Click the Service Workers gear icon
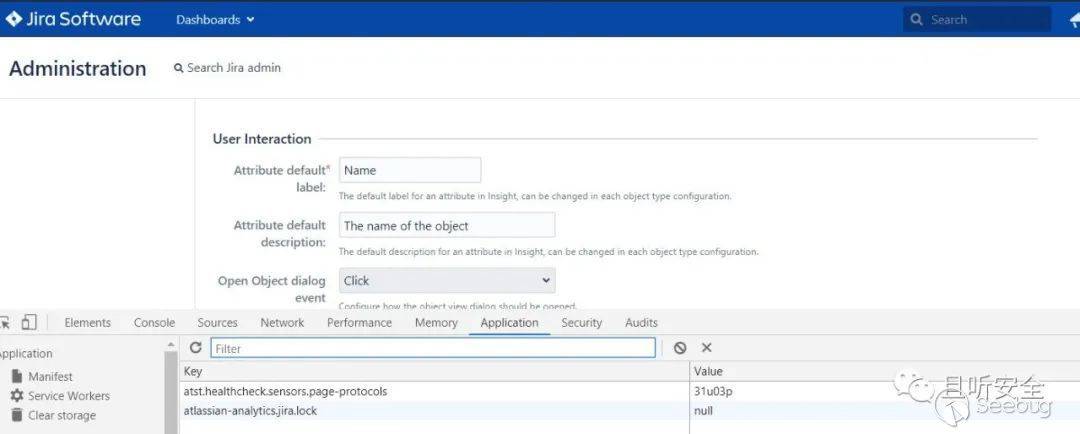 pos(17,396)
